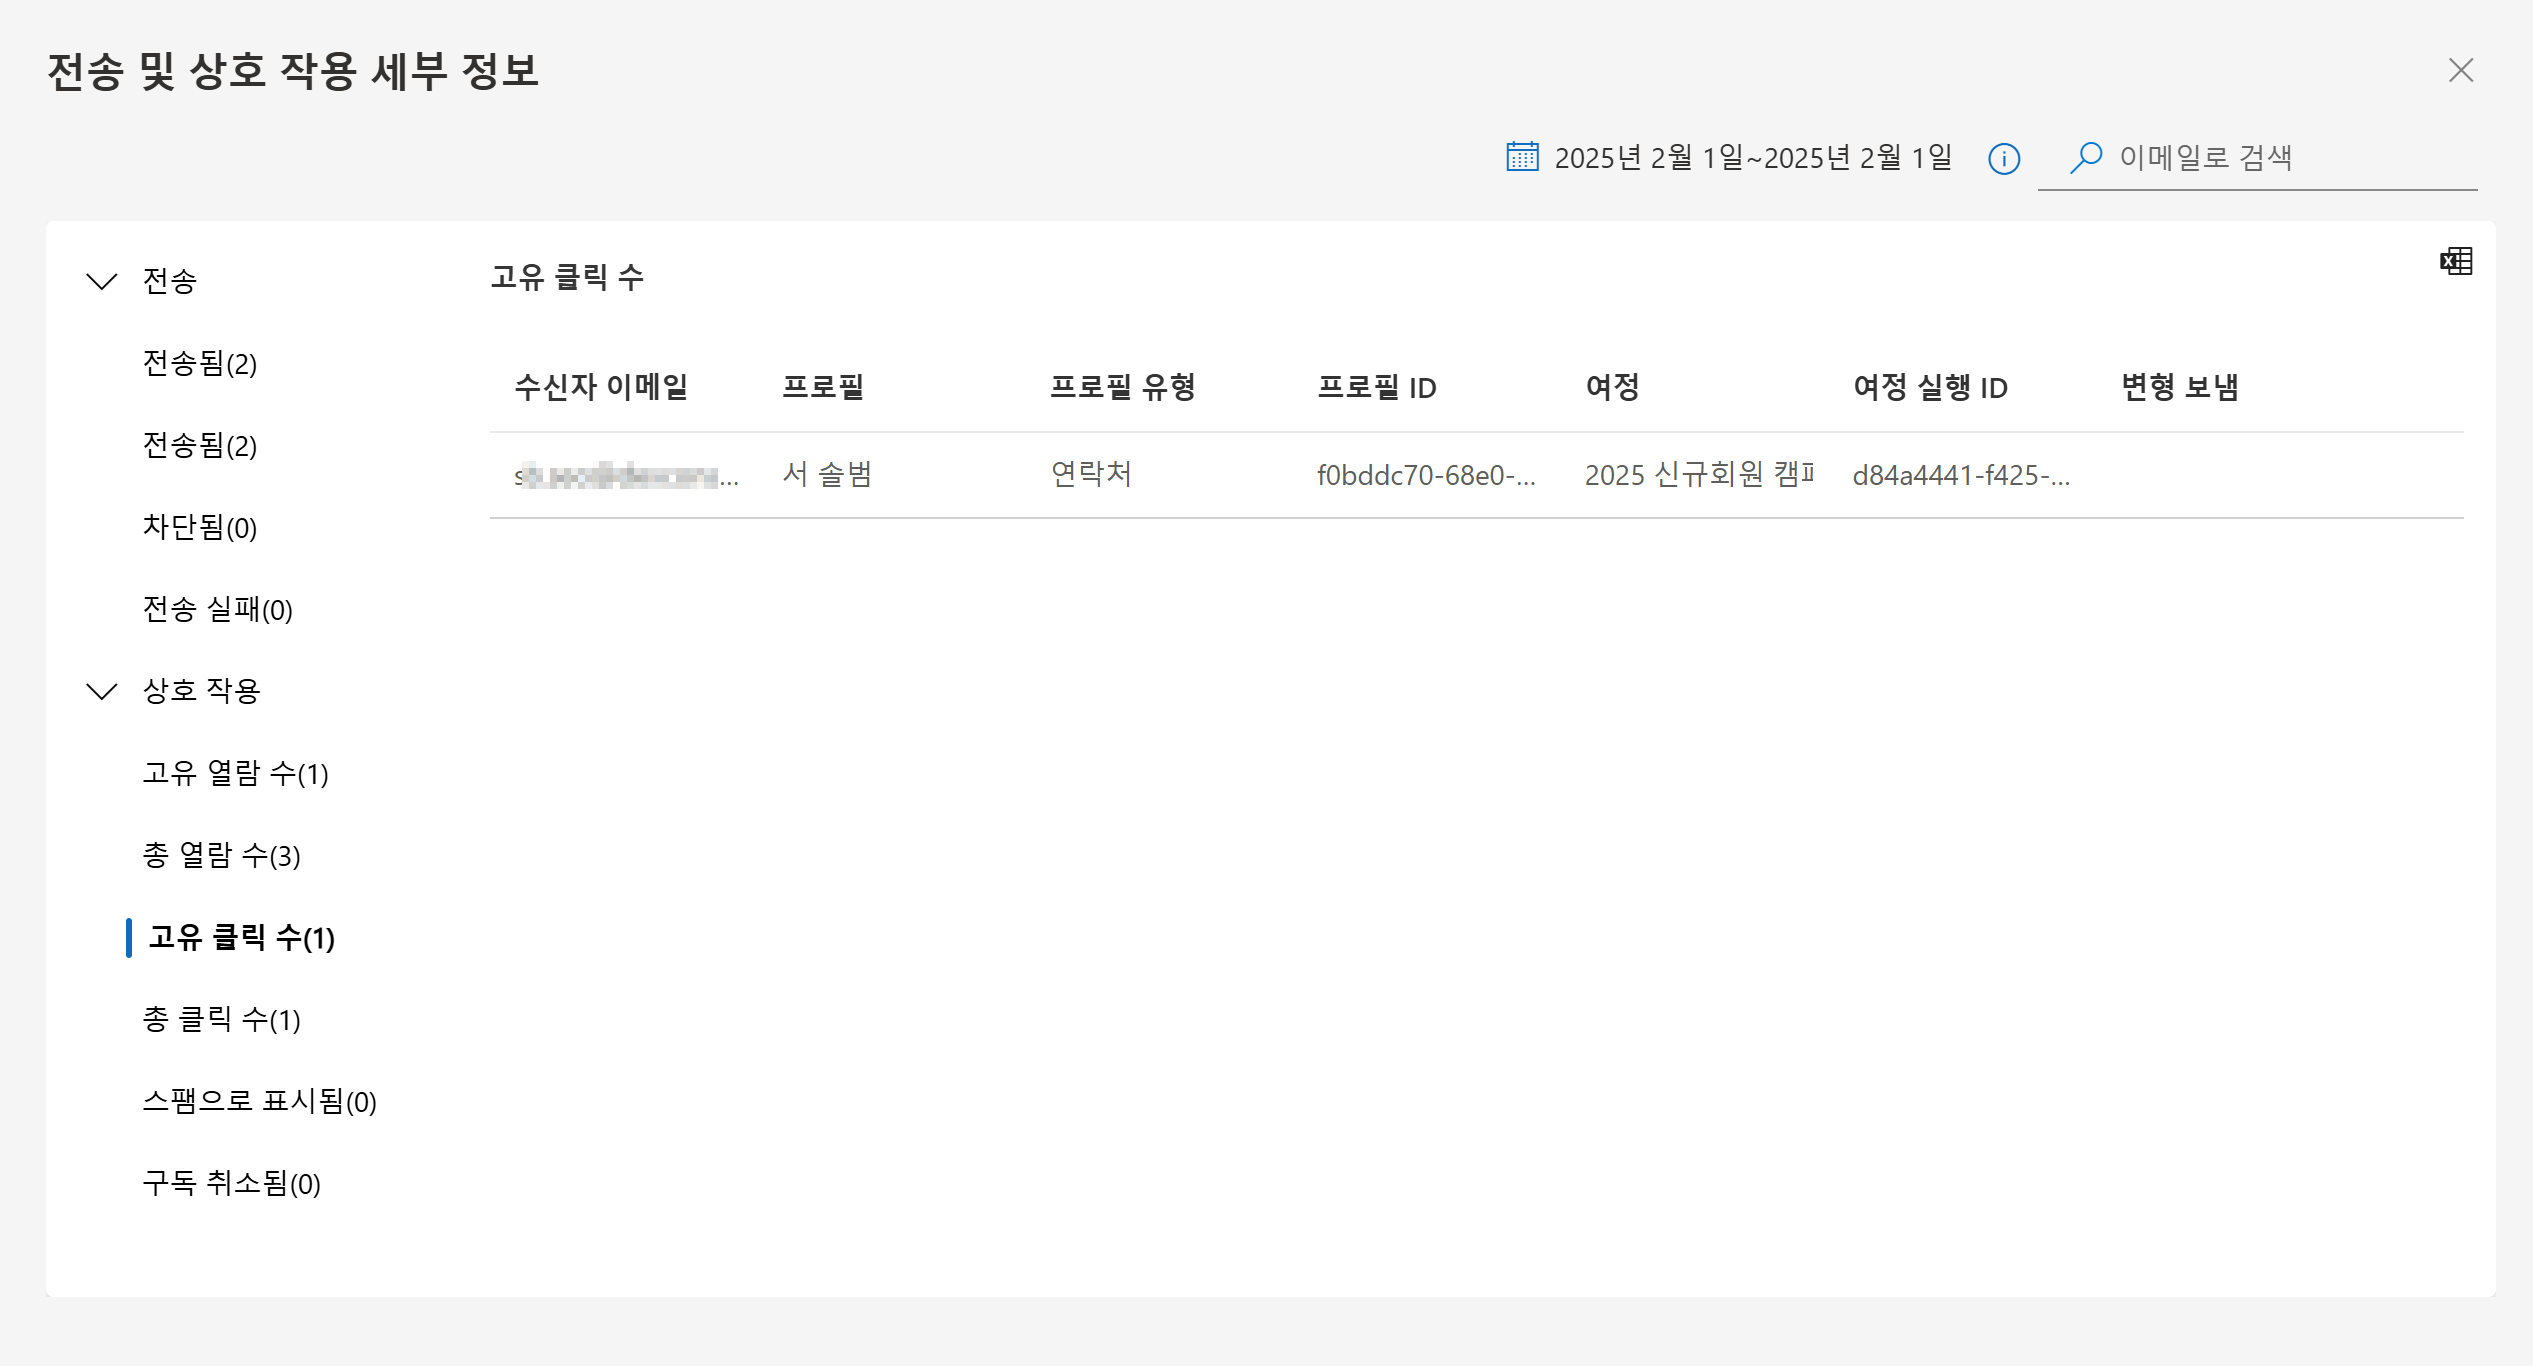This screenshot has width=2533, height=1366.
Task: Click the 2025년 2월 1일 date range text
Action: click(x=1752, y=157)
